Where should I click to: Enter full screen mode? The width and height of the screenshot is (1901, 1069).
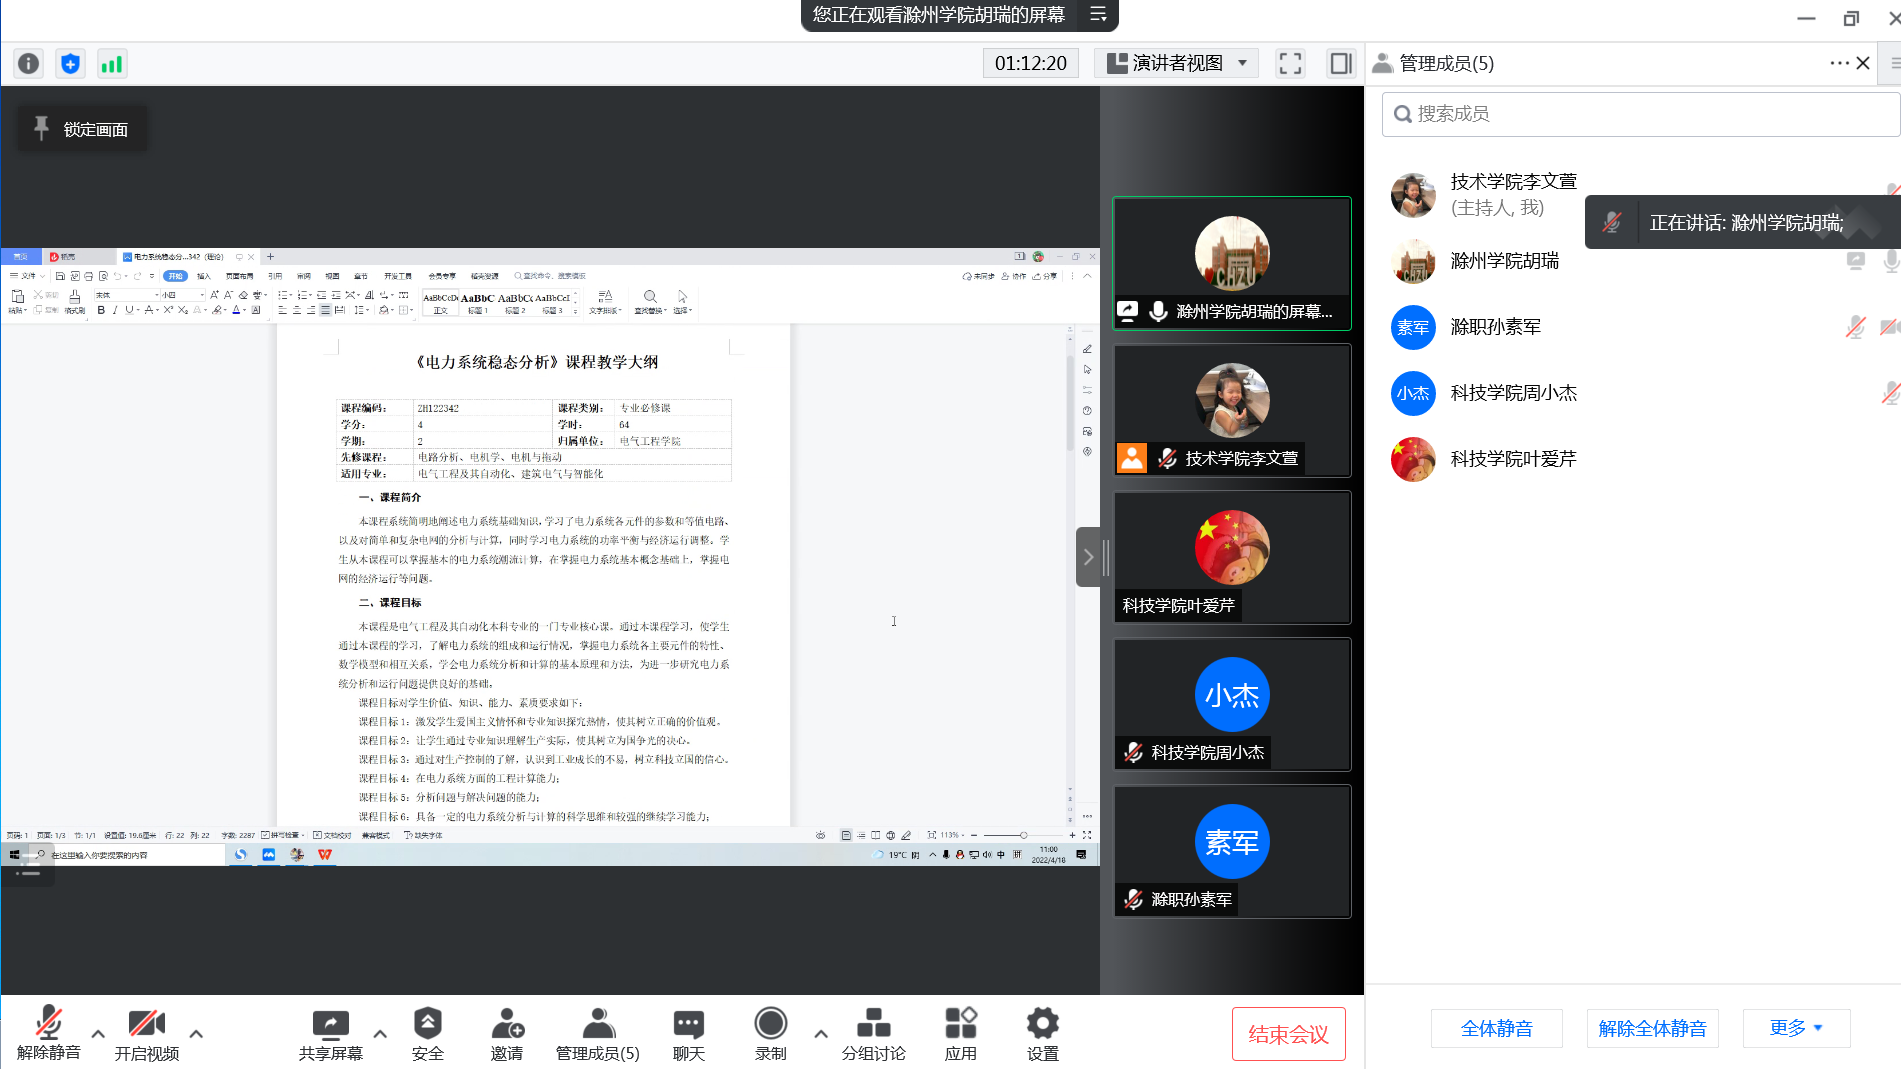coord(1290,64)
